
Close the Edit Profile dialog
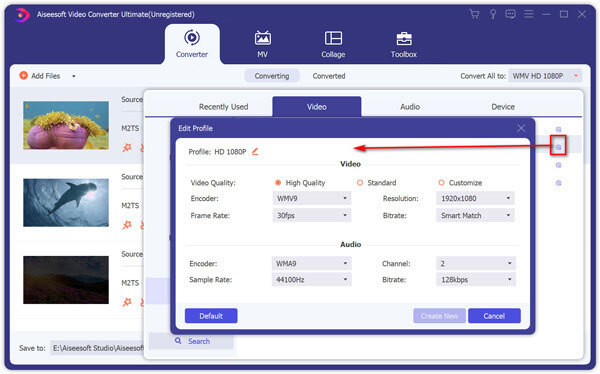pos(521,128)
